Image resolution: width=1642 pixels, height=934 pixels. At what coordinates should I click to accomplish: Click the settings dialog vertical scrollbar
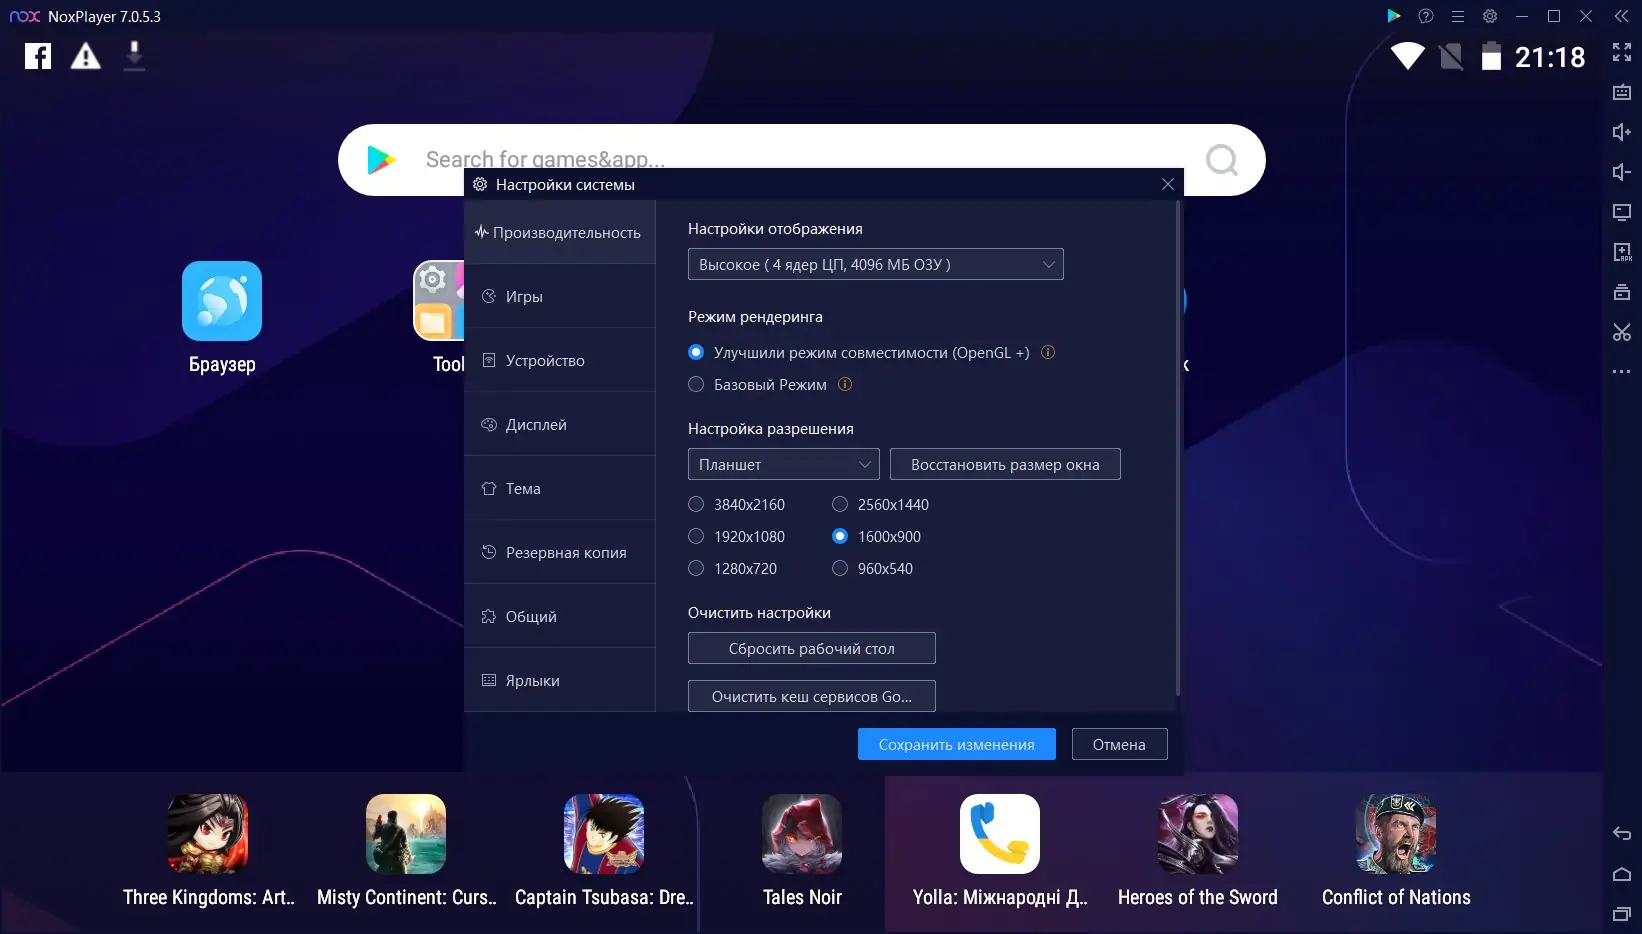(x=1178, y=448)
